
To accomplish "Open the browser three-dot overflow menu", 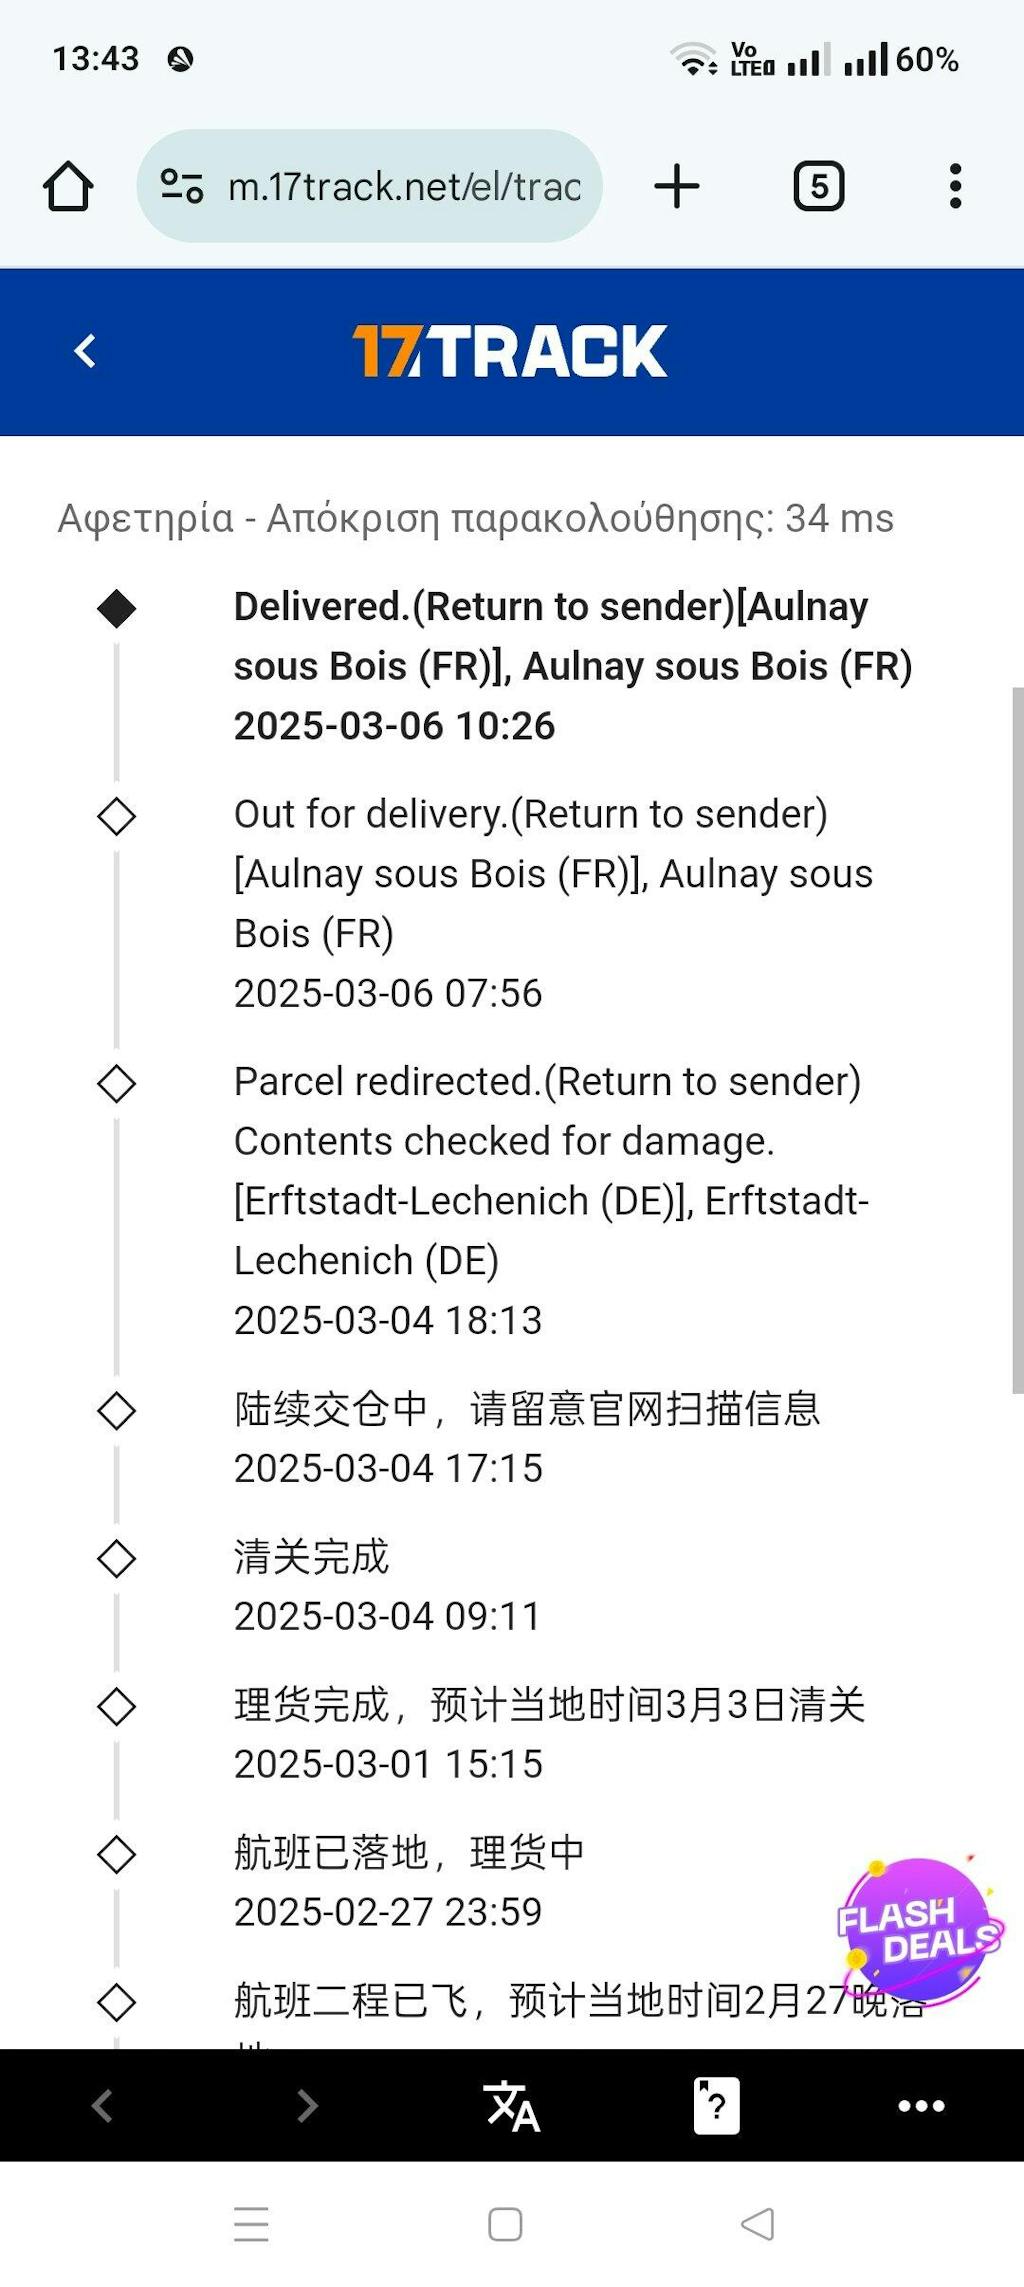I will pos(955,186).
